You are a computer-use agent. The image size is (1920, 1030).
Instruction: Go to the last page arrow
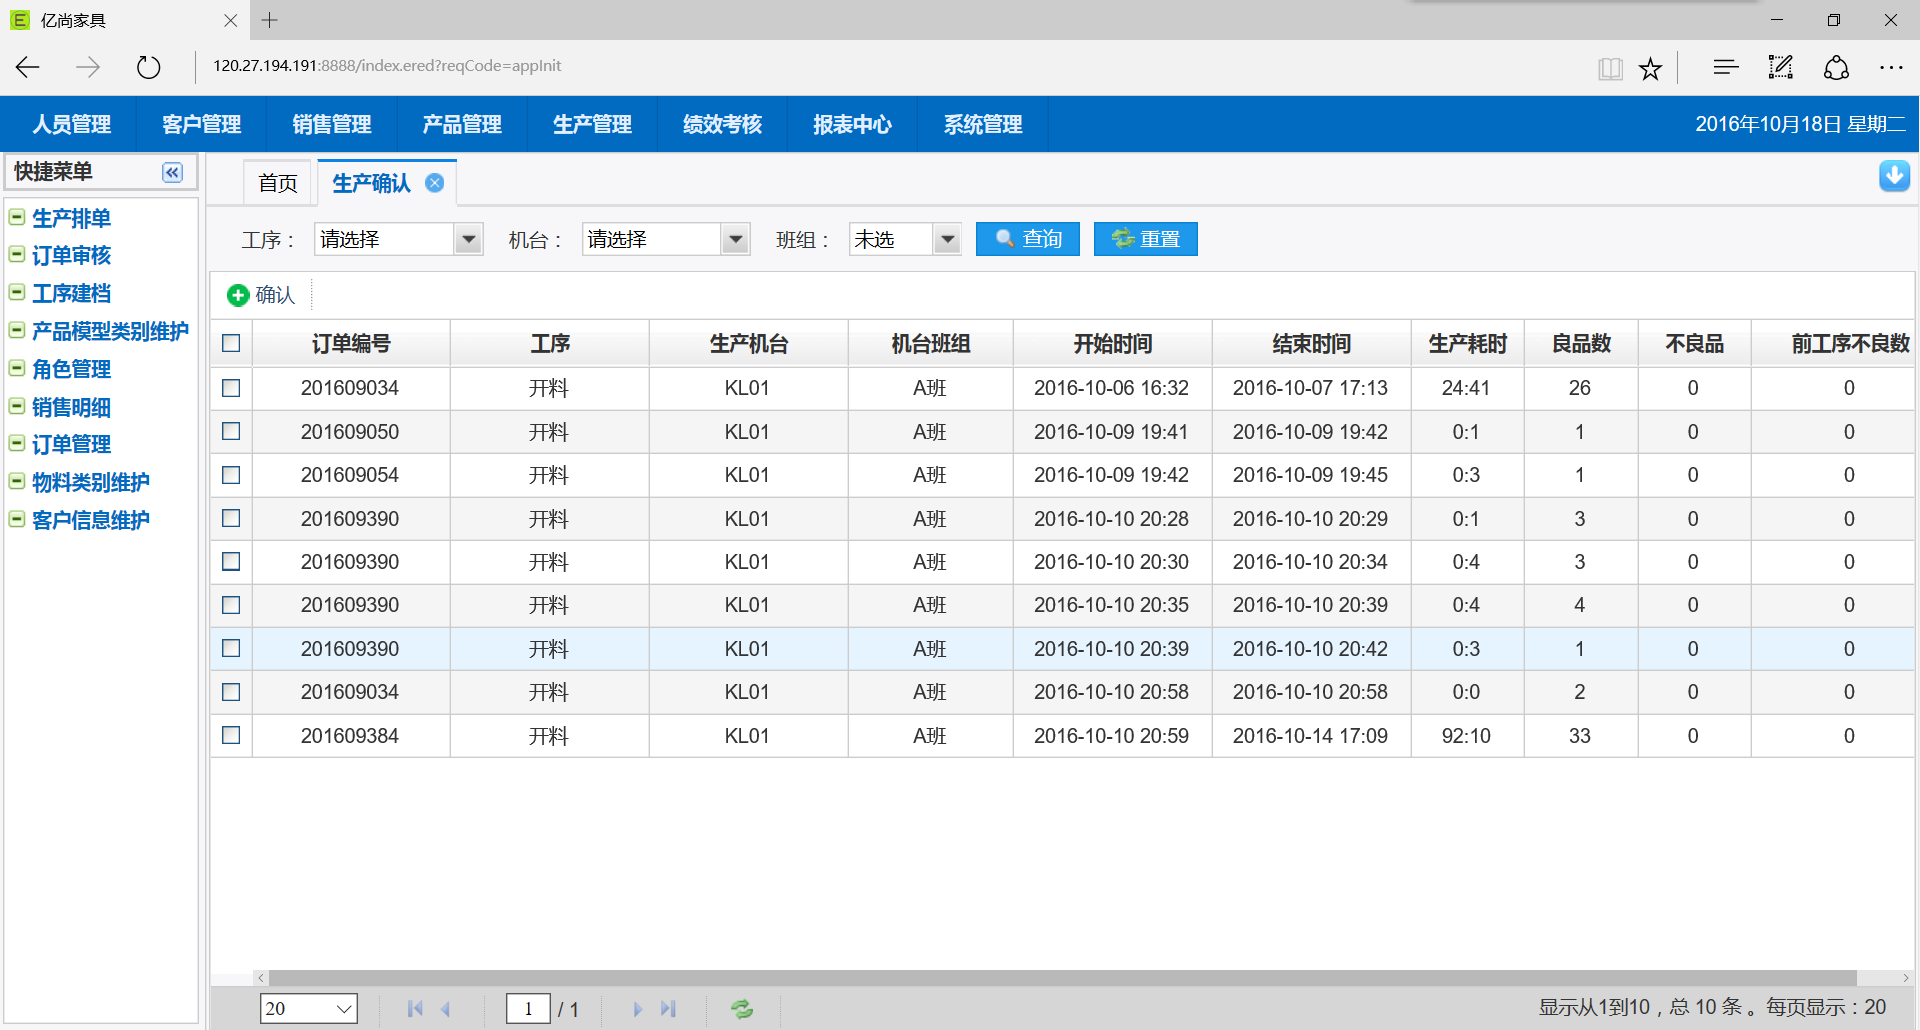(x=669, y=1009)
